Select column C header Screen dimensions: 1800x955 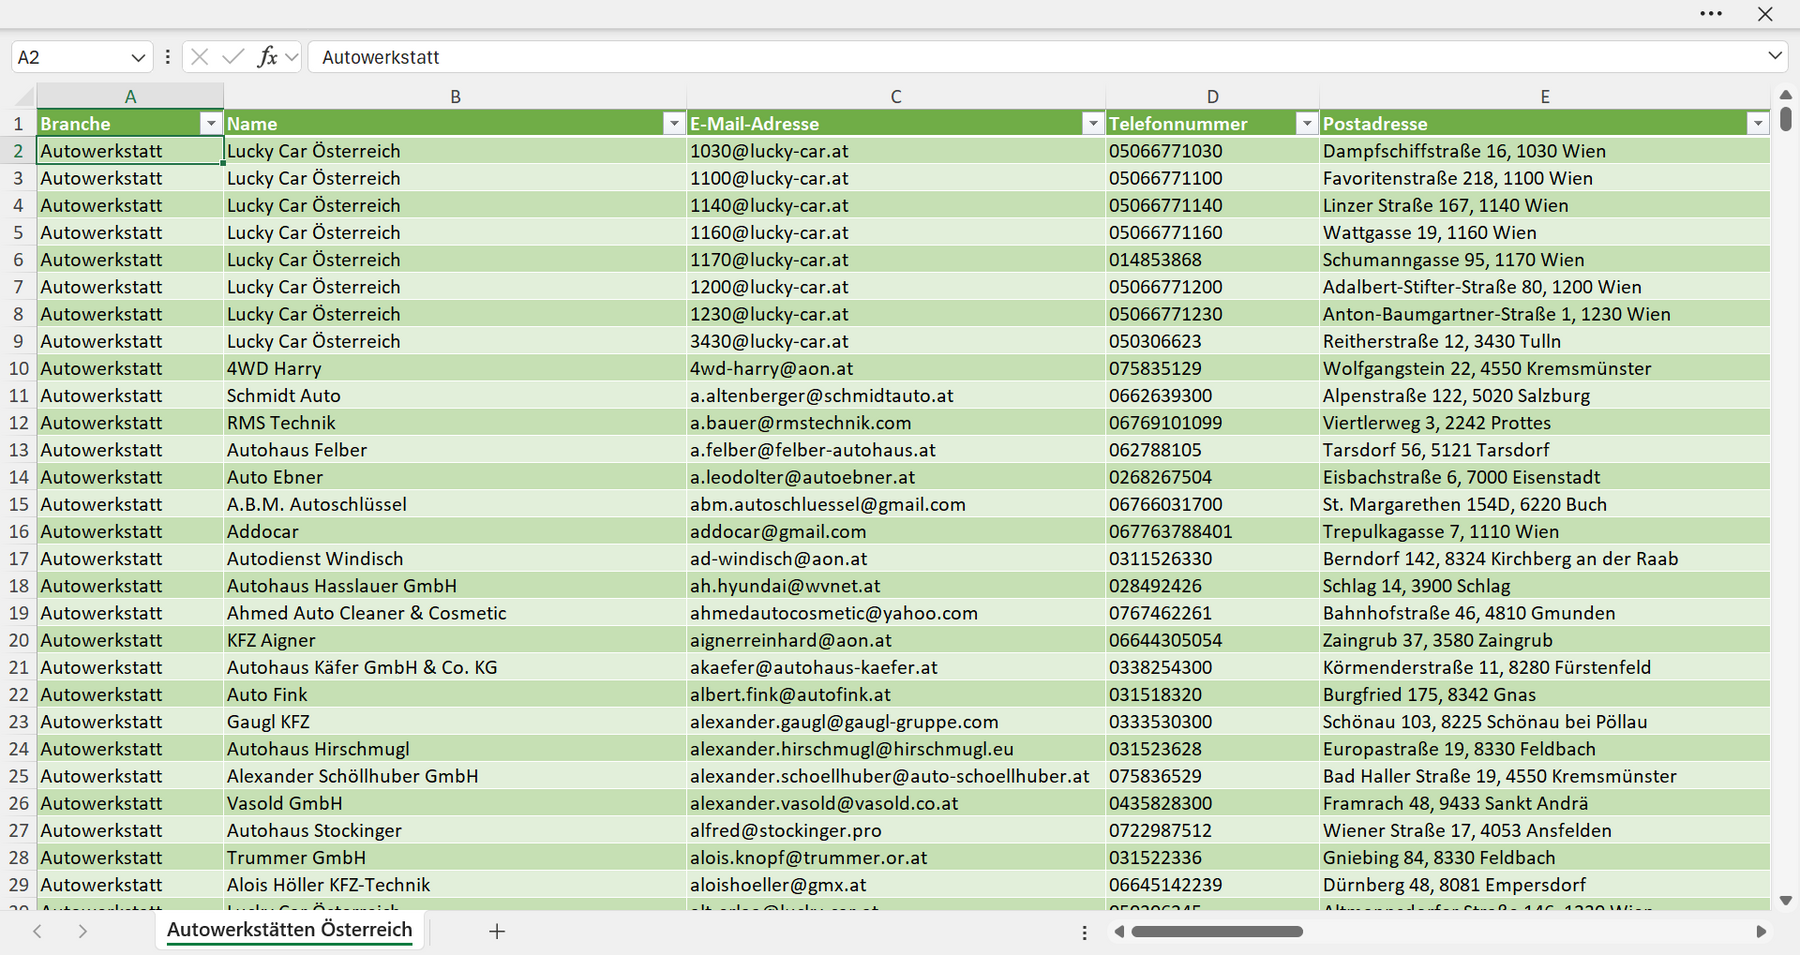coord(896,96)
